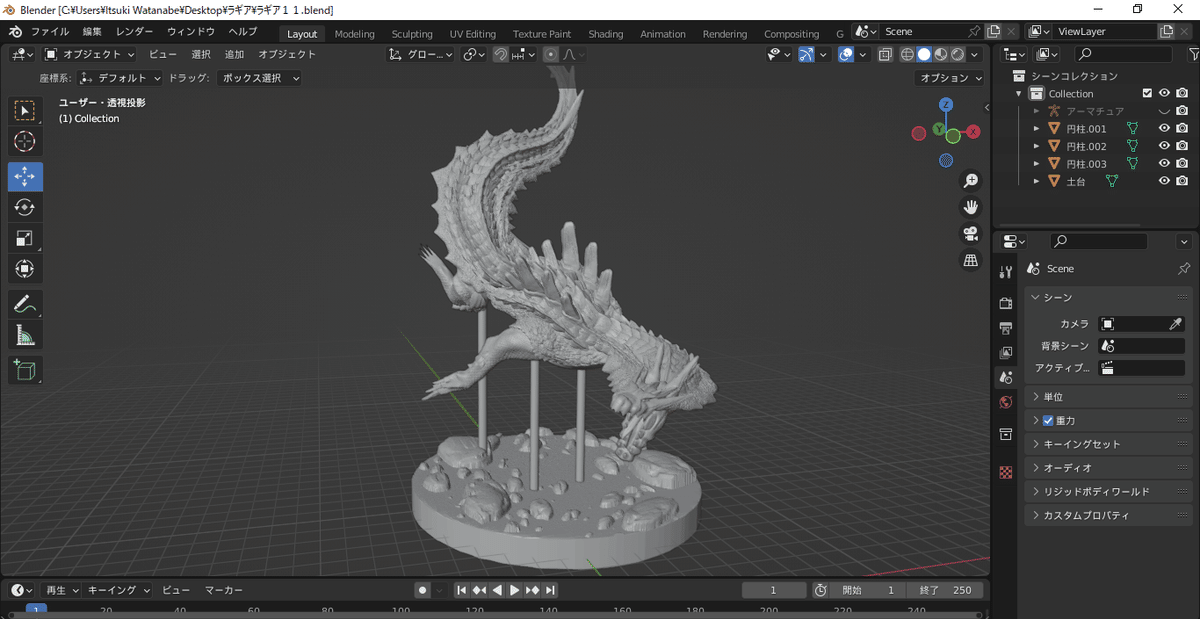Switch perspective/orthographic with grid icon
The width and height of the screenshot is (1200, 619).
point(970,260)
